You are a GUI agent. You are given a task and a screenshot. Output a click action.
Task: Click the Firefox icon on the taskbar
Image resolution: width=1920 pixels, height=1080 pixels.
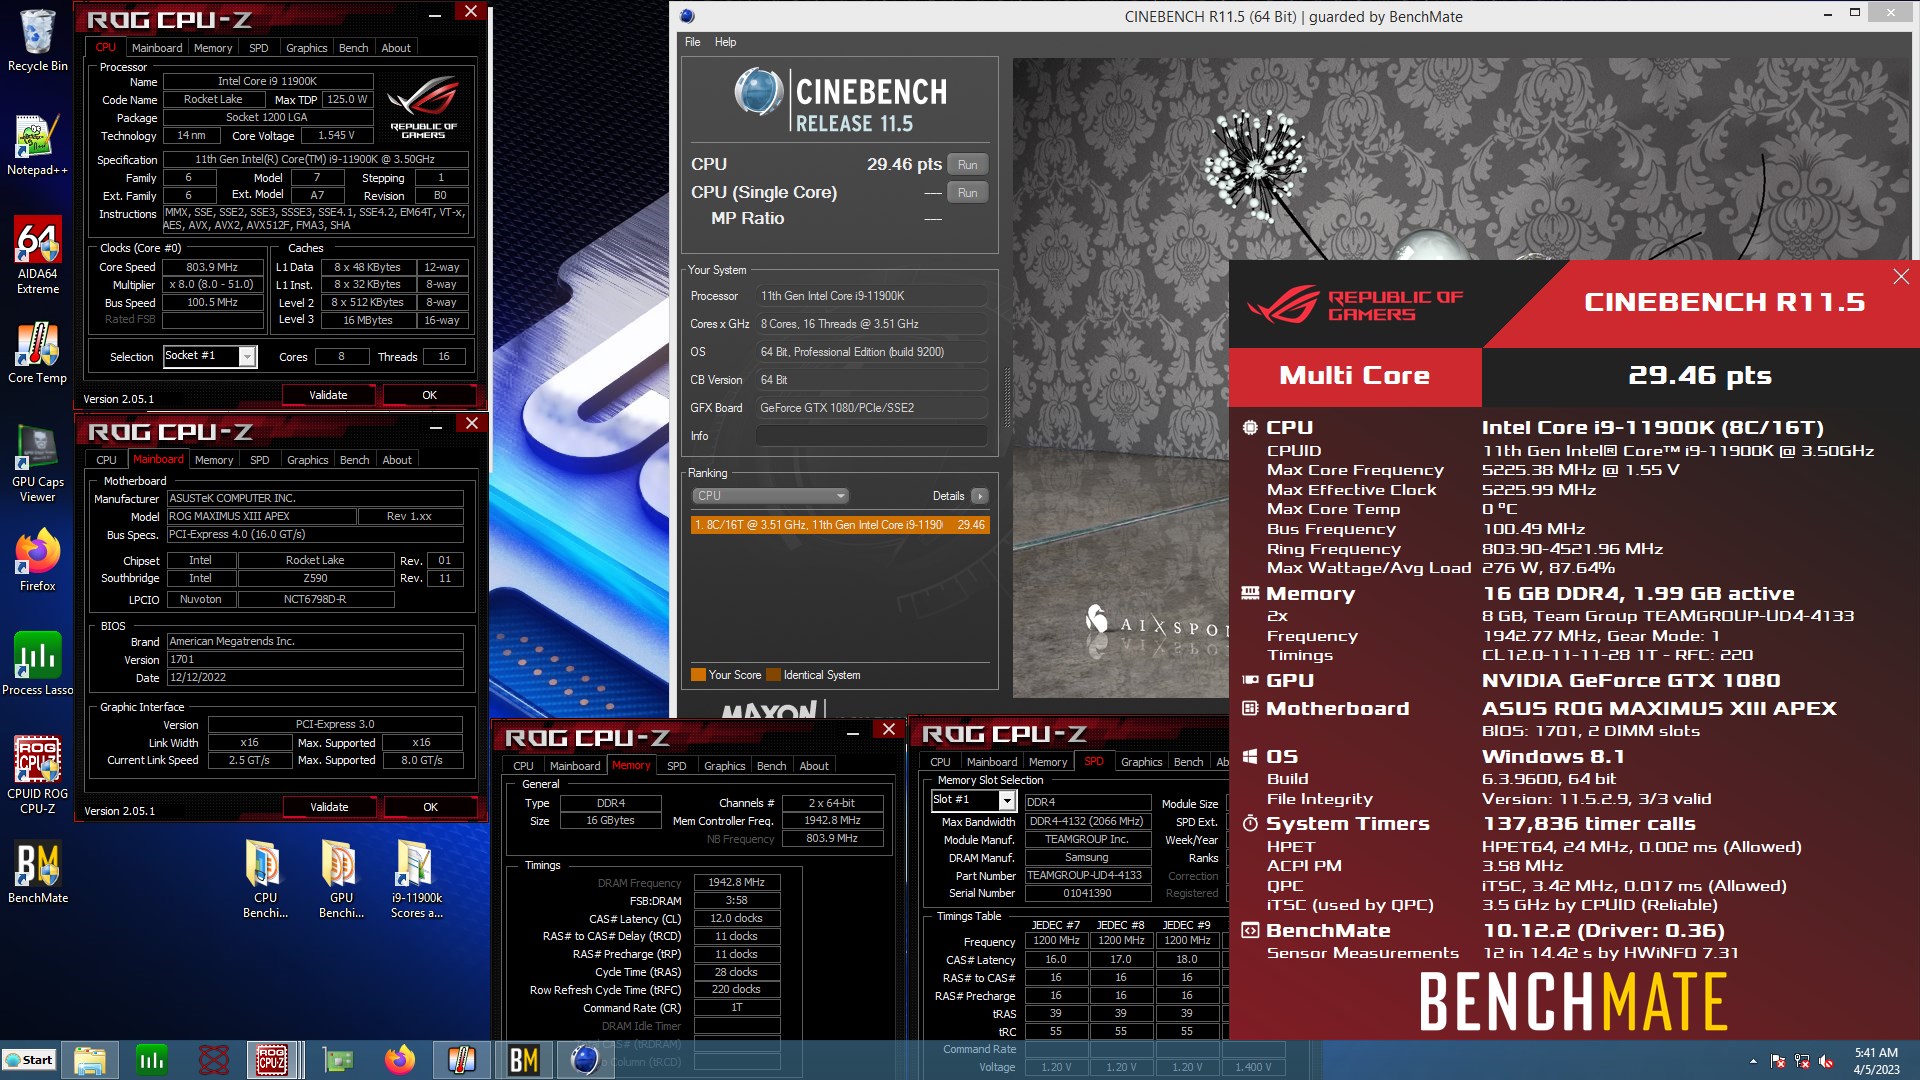(400, 1060)
